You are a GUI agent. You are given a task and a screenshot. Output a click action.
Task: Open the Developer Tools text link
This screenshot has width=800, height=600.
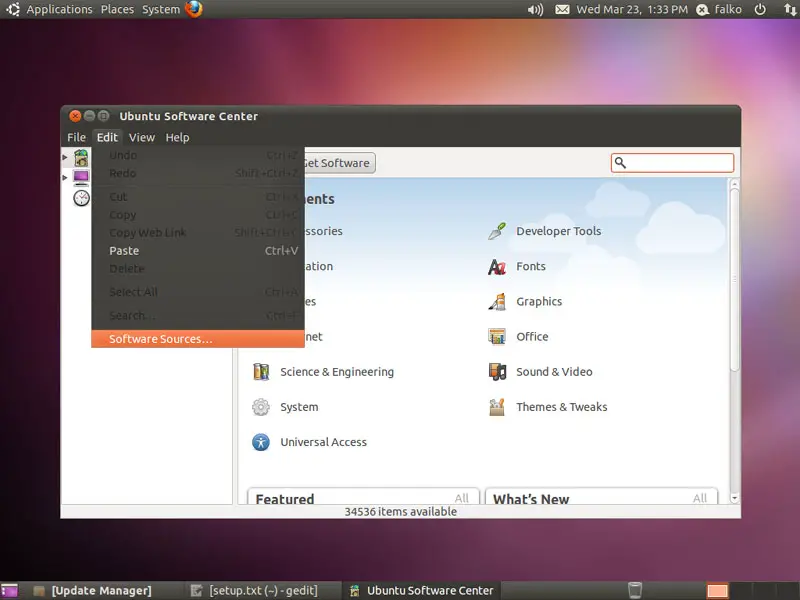(x=559, y=231)
